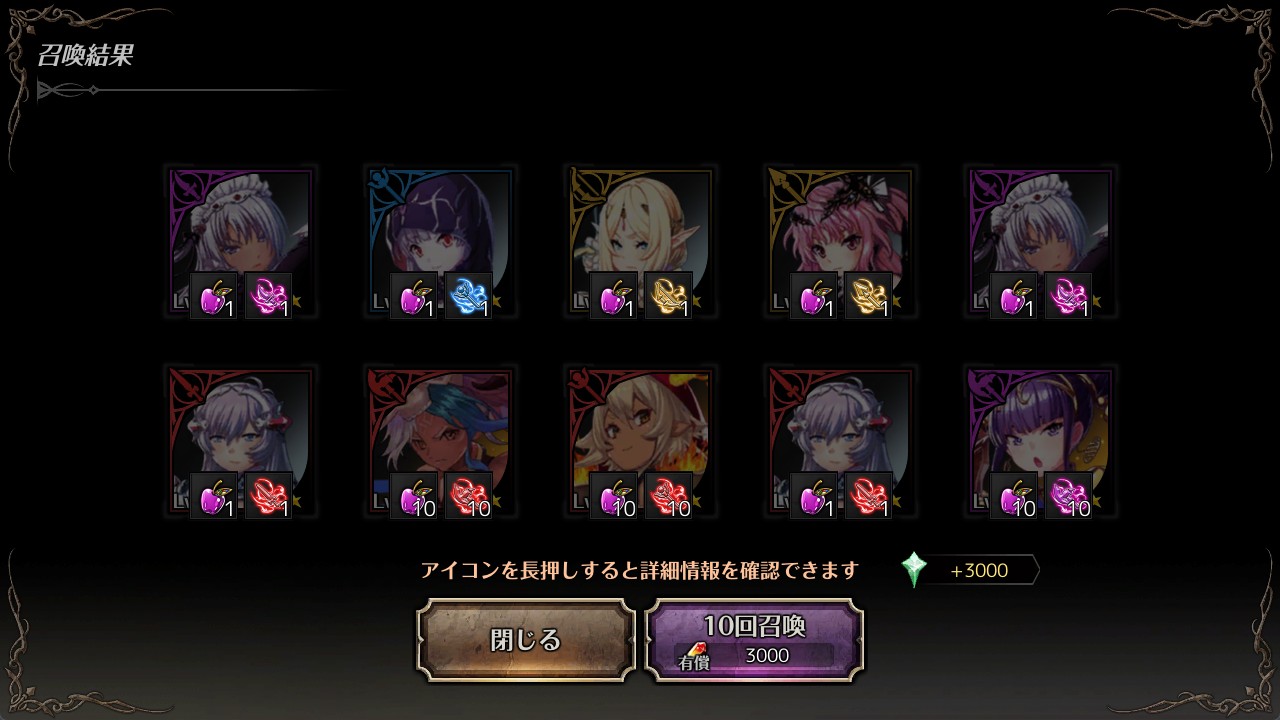Select blonde elf character in gold frame
Screen dimensions: 1280x720
coord(641,242)
